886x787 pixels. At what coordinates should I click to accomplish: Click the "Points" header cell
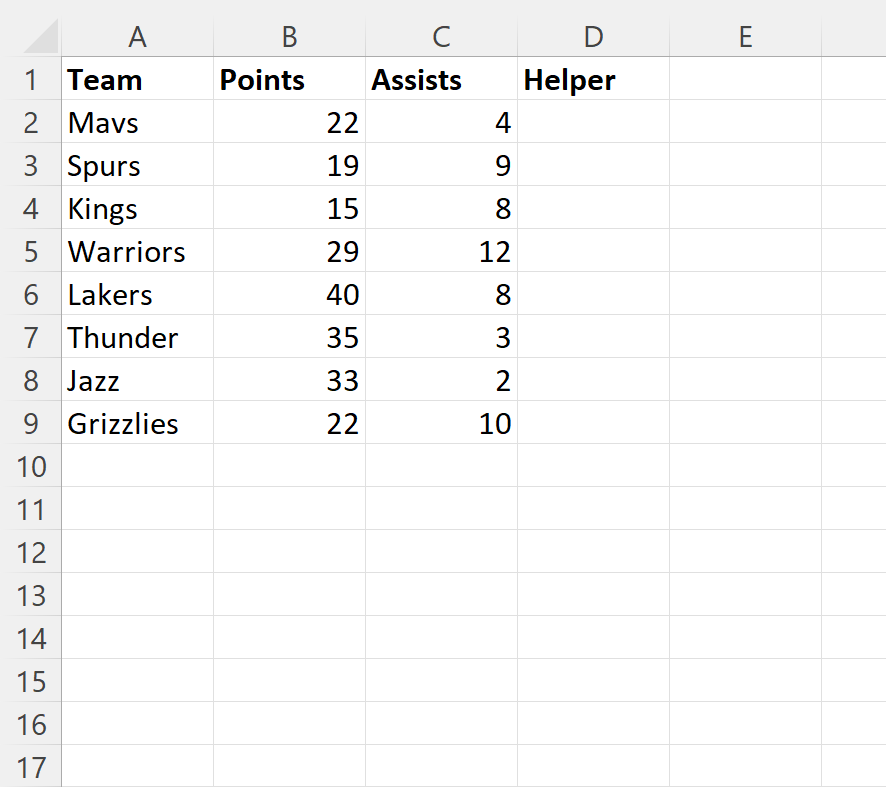click(289, 80)
